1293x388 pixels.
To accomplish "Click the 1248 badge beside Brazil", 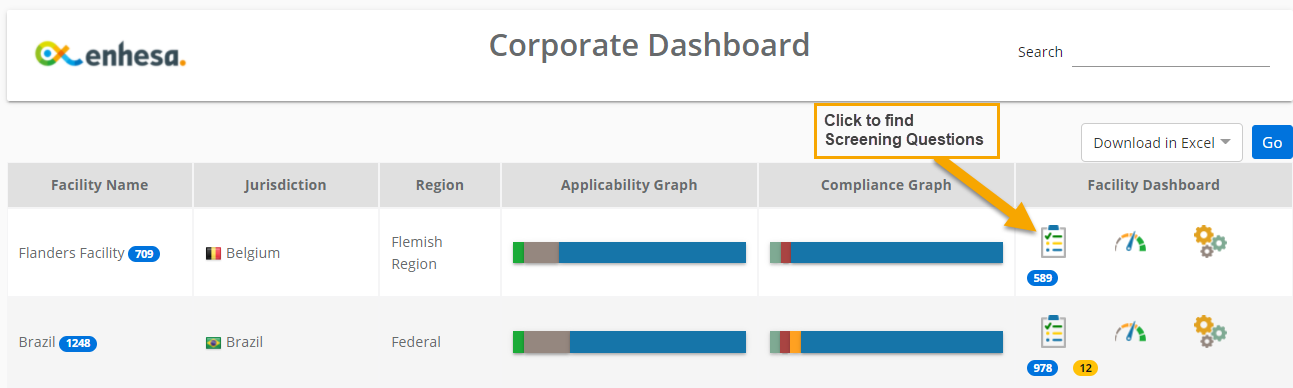I will point(78,344).
